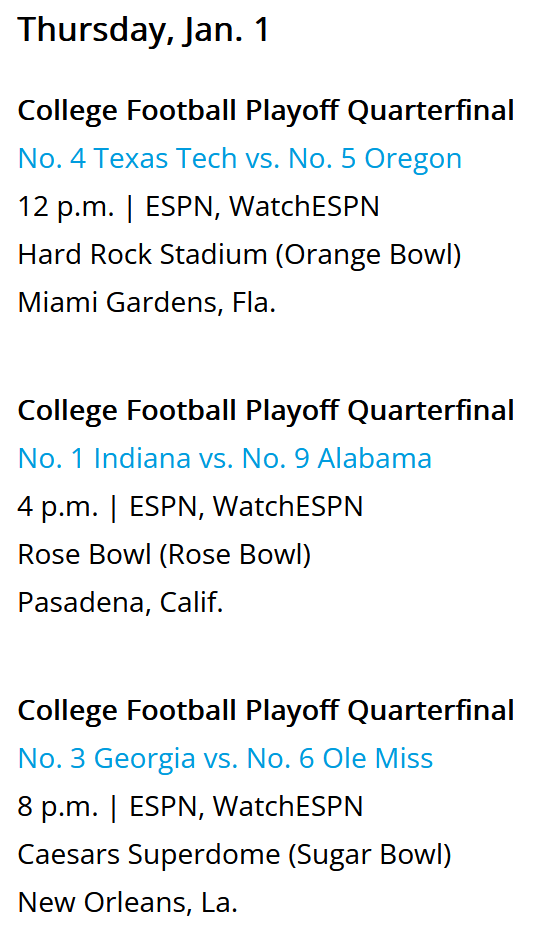Open the Indiana vs. Alabama matchup link

225,459
